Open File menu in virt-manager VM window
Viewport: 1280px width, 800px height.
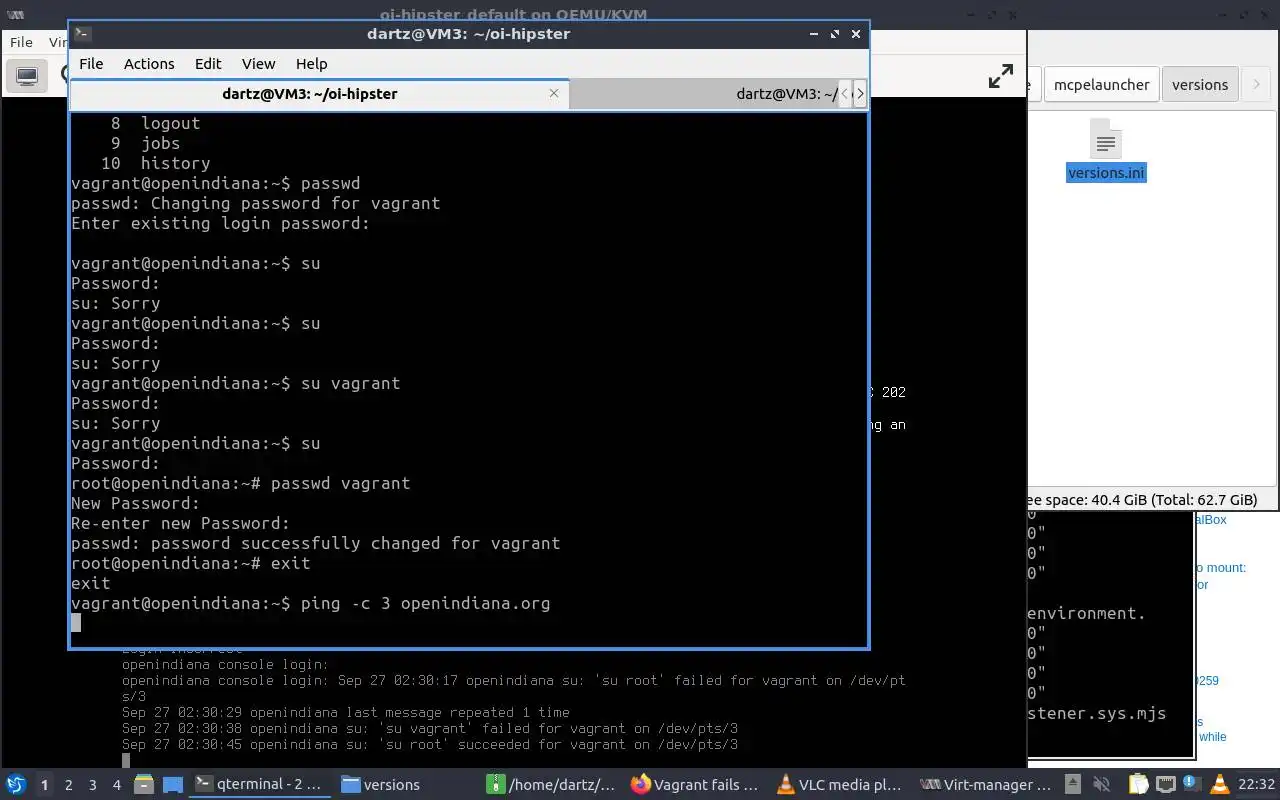tap(21, 42)
